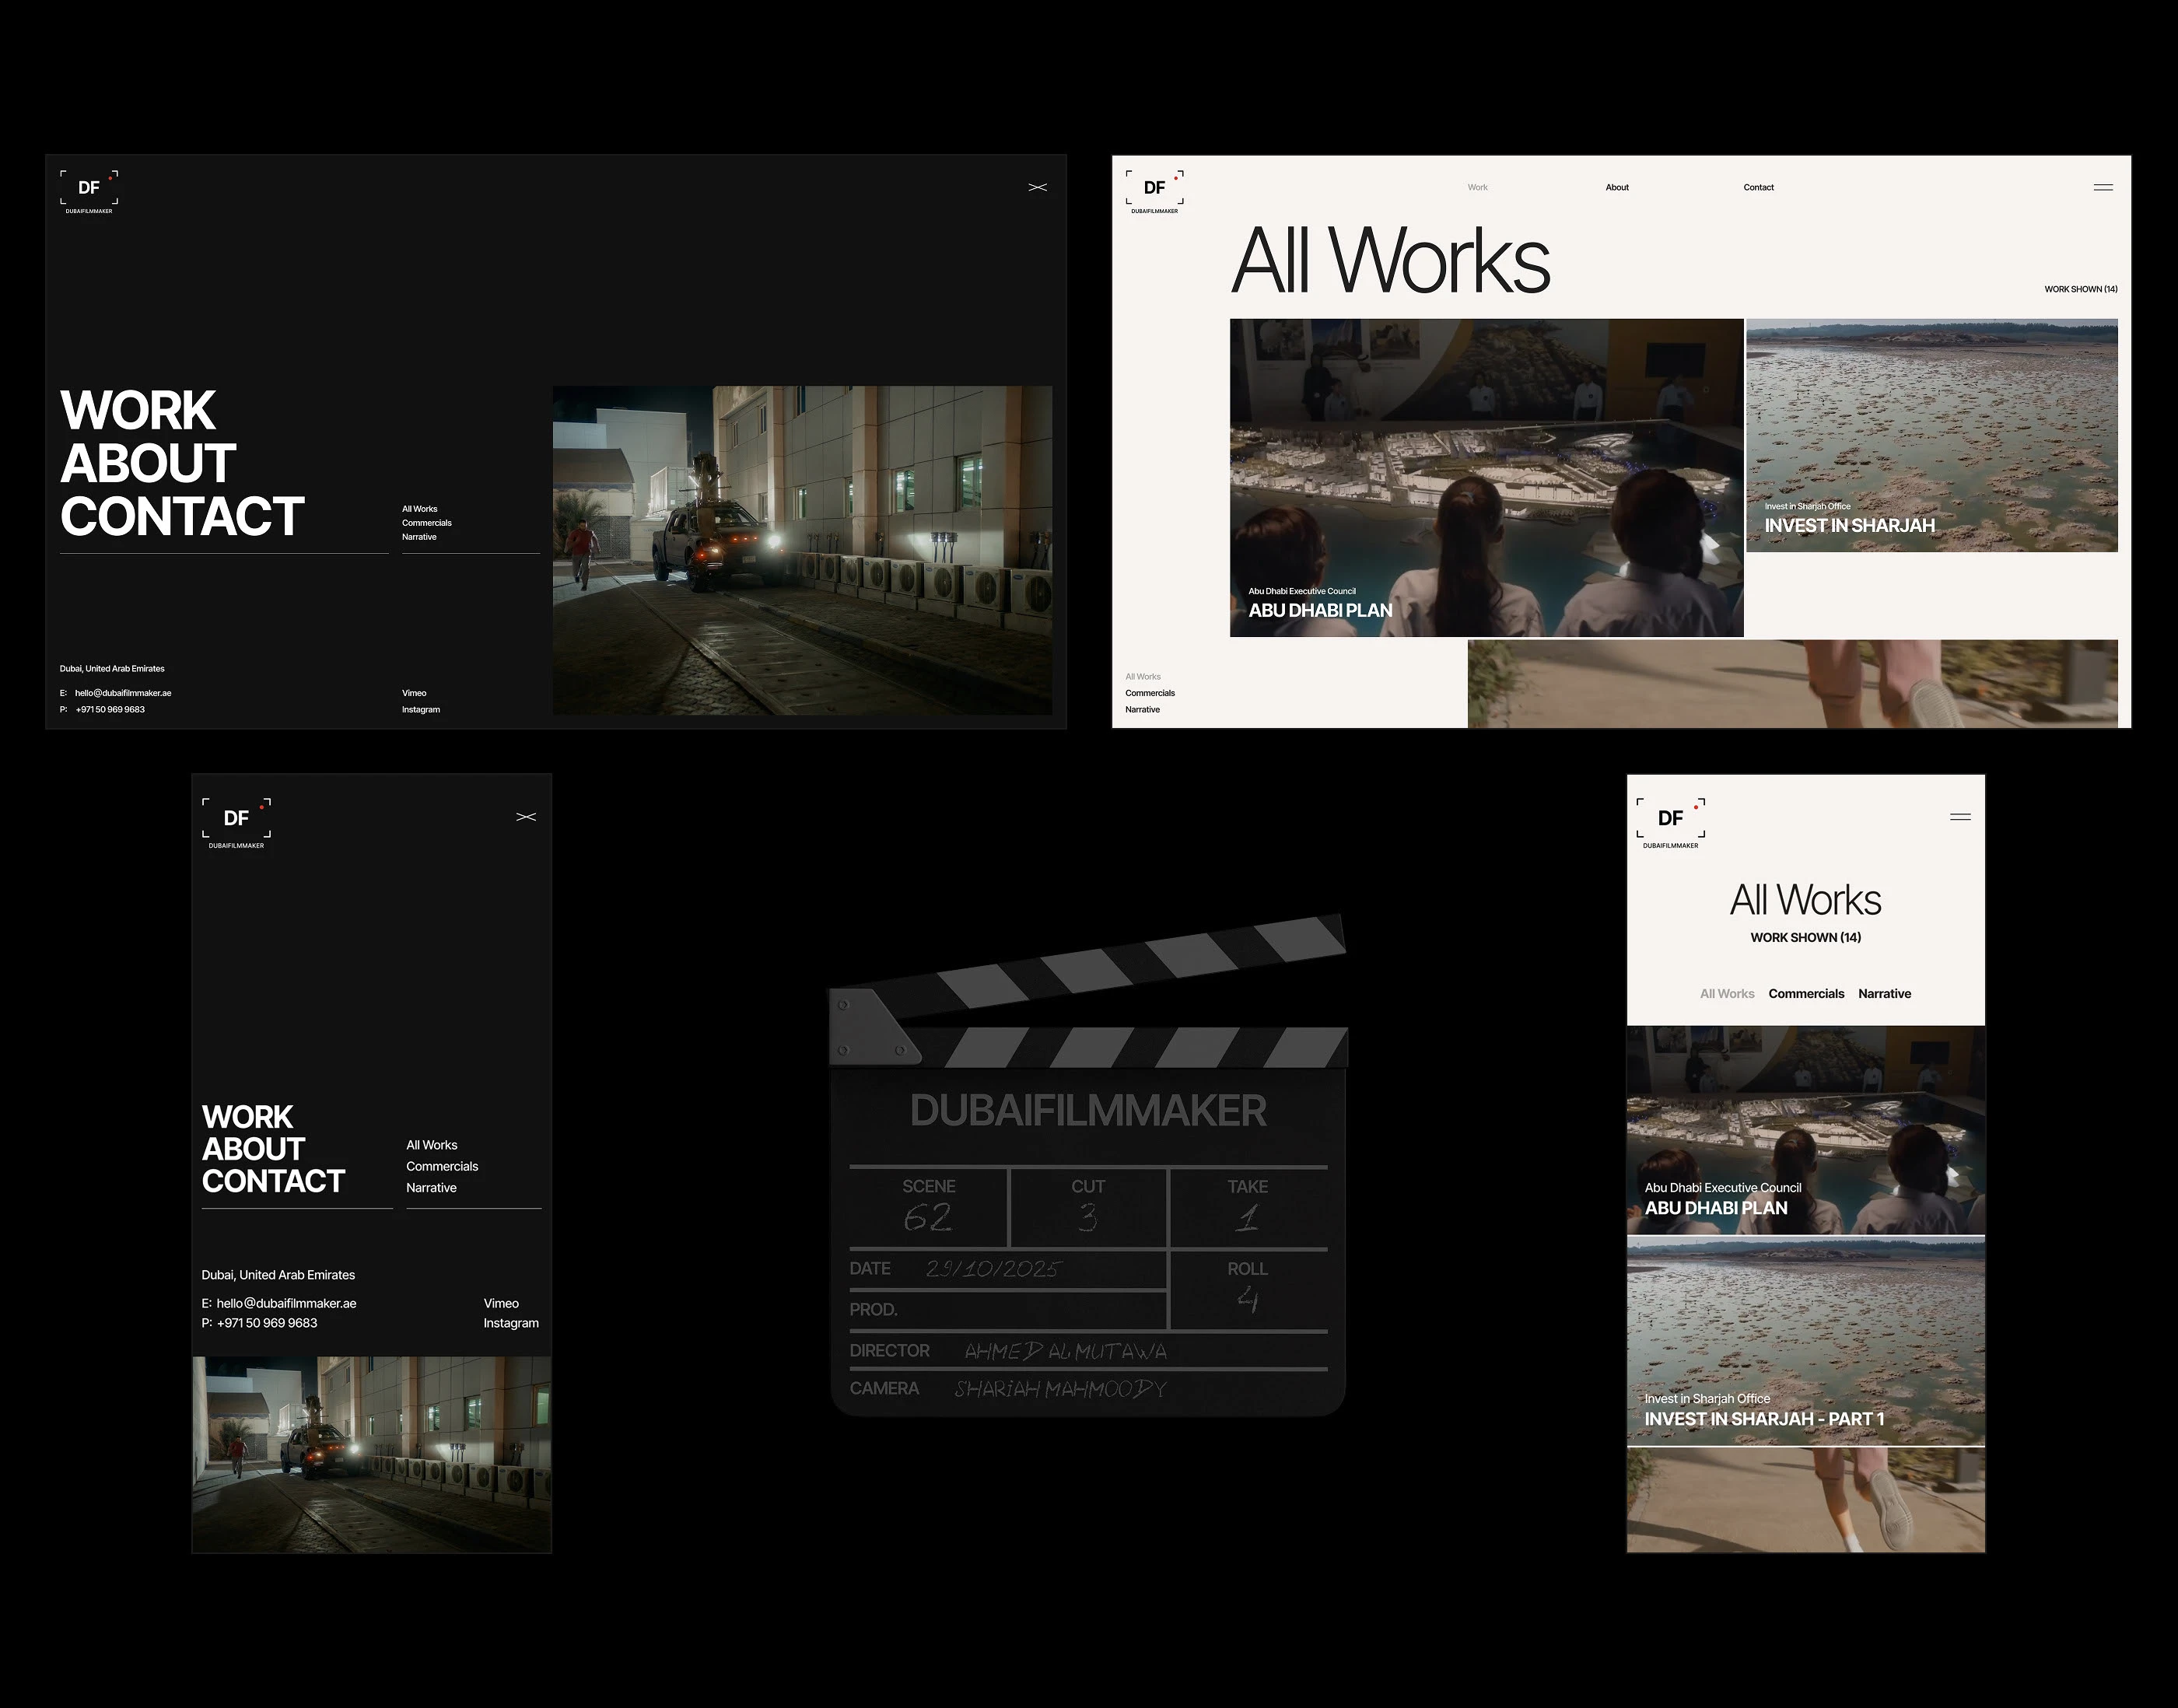
Task: Click DF logo on light mobile page
Action: click(x=1670, y=820)
